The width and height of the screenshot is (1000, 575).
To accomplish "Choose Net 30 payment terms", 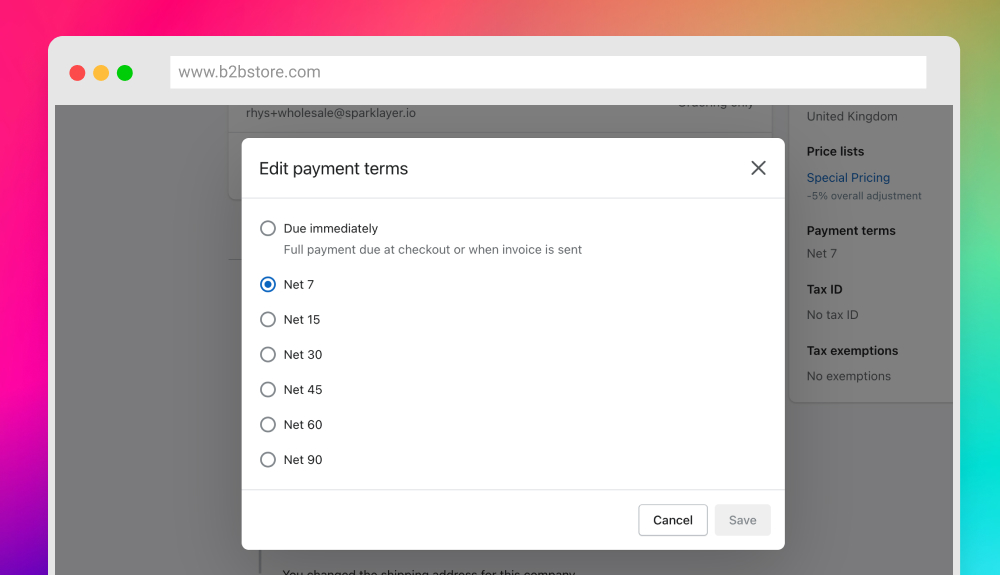I will [x=268, y=354].
